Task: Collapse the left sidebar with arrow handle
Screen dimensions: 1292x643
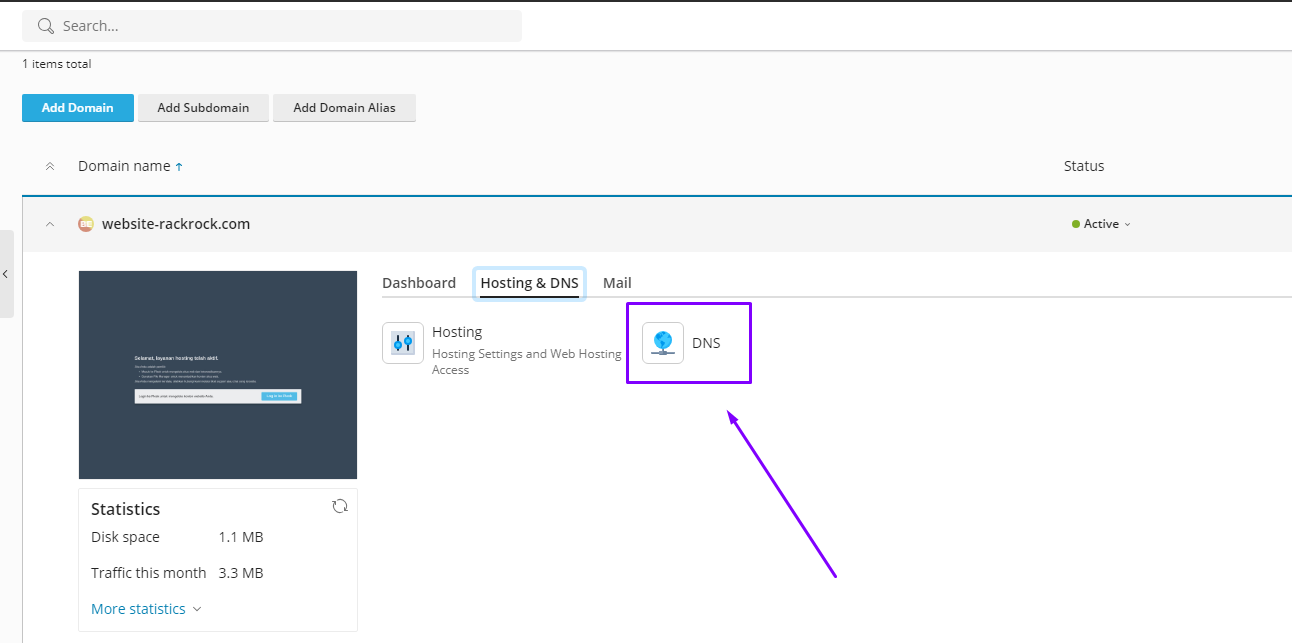Action: pos(6,274)
